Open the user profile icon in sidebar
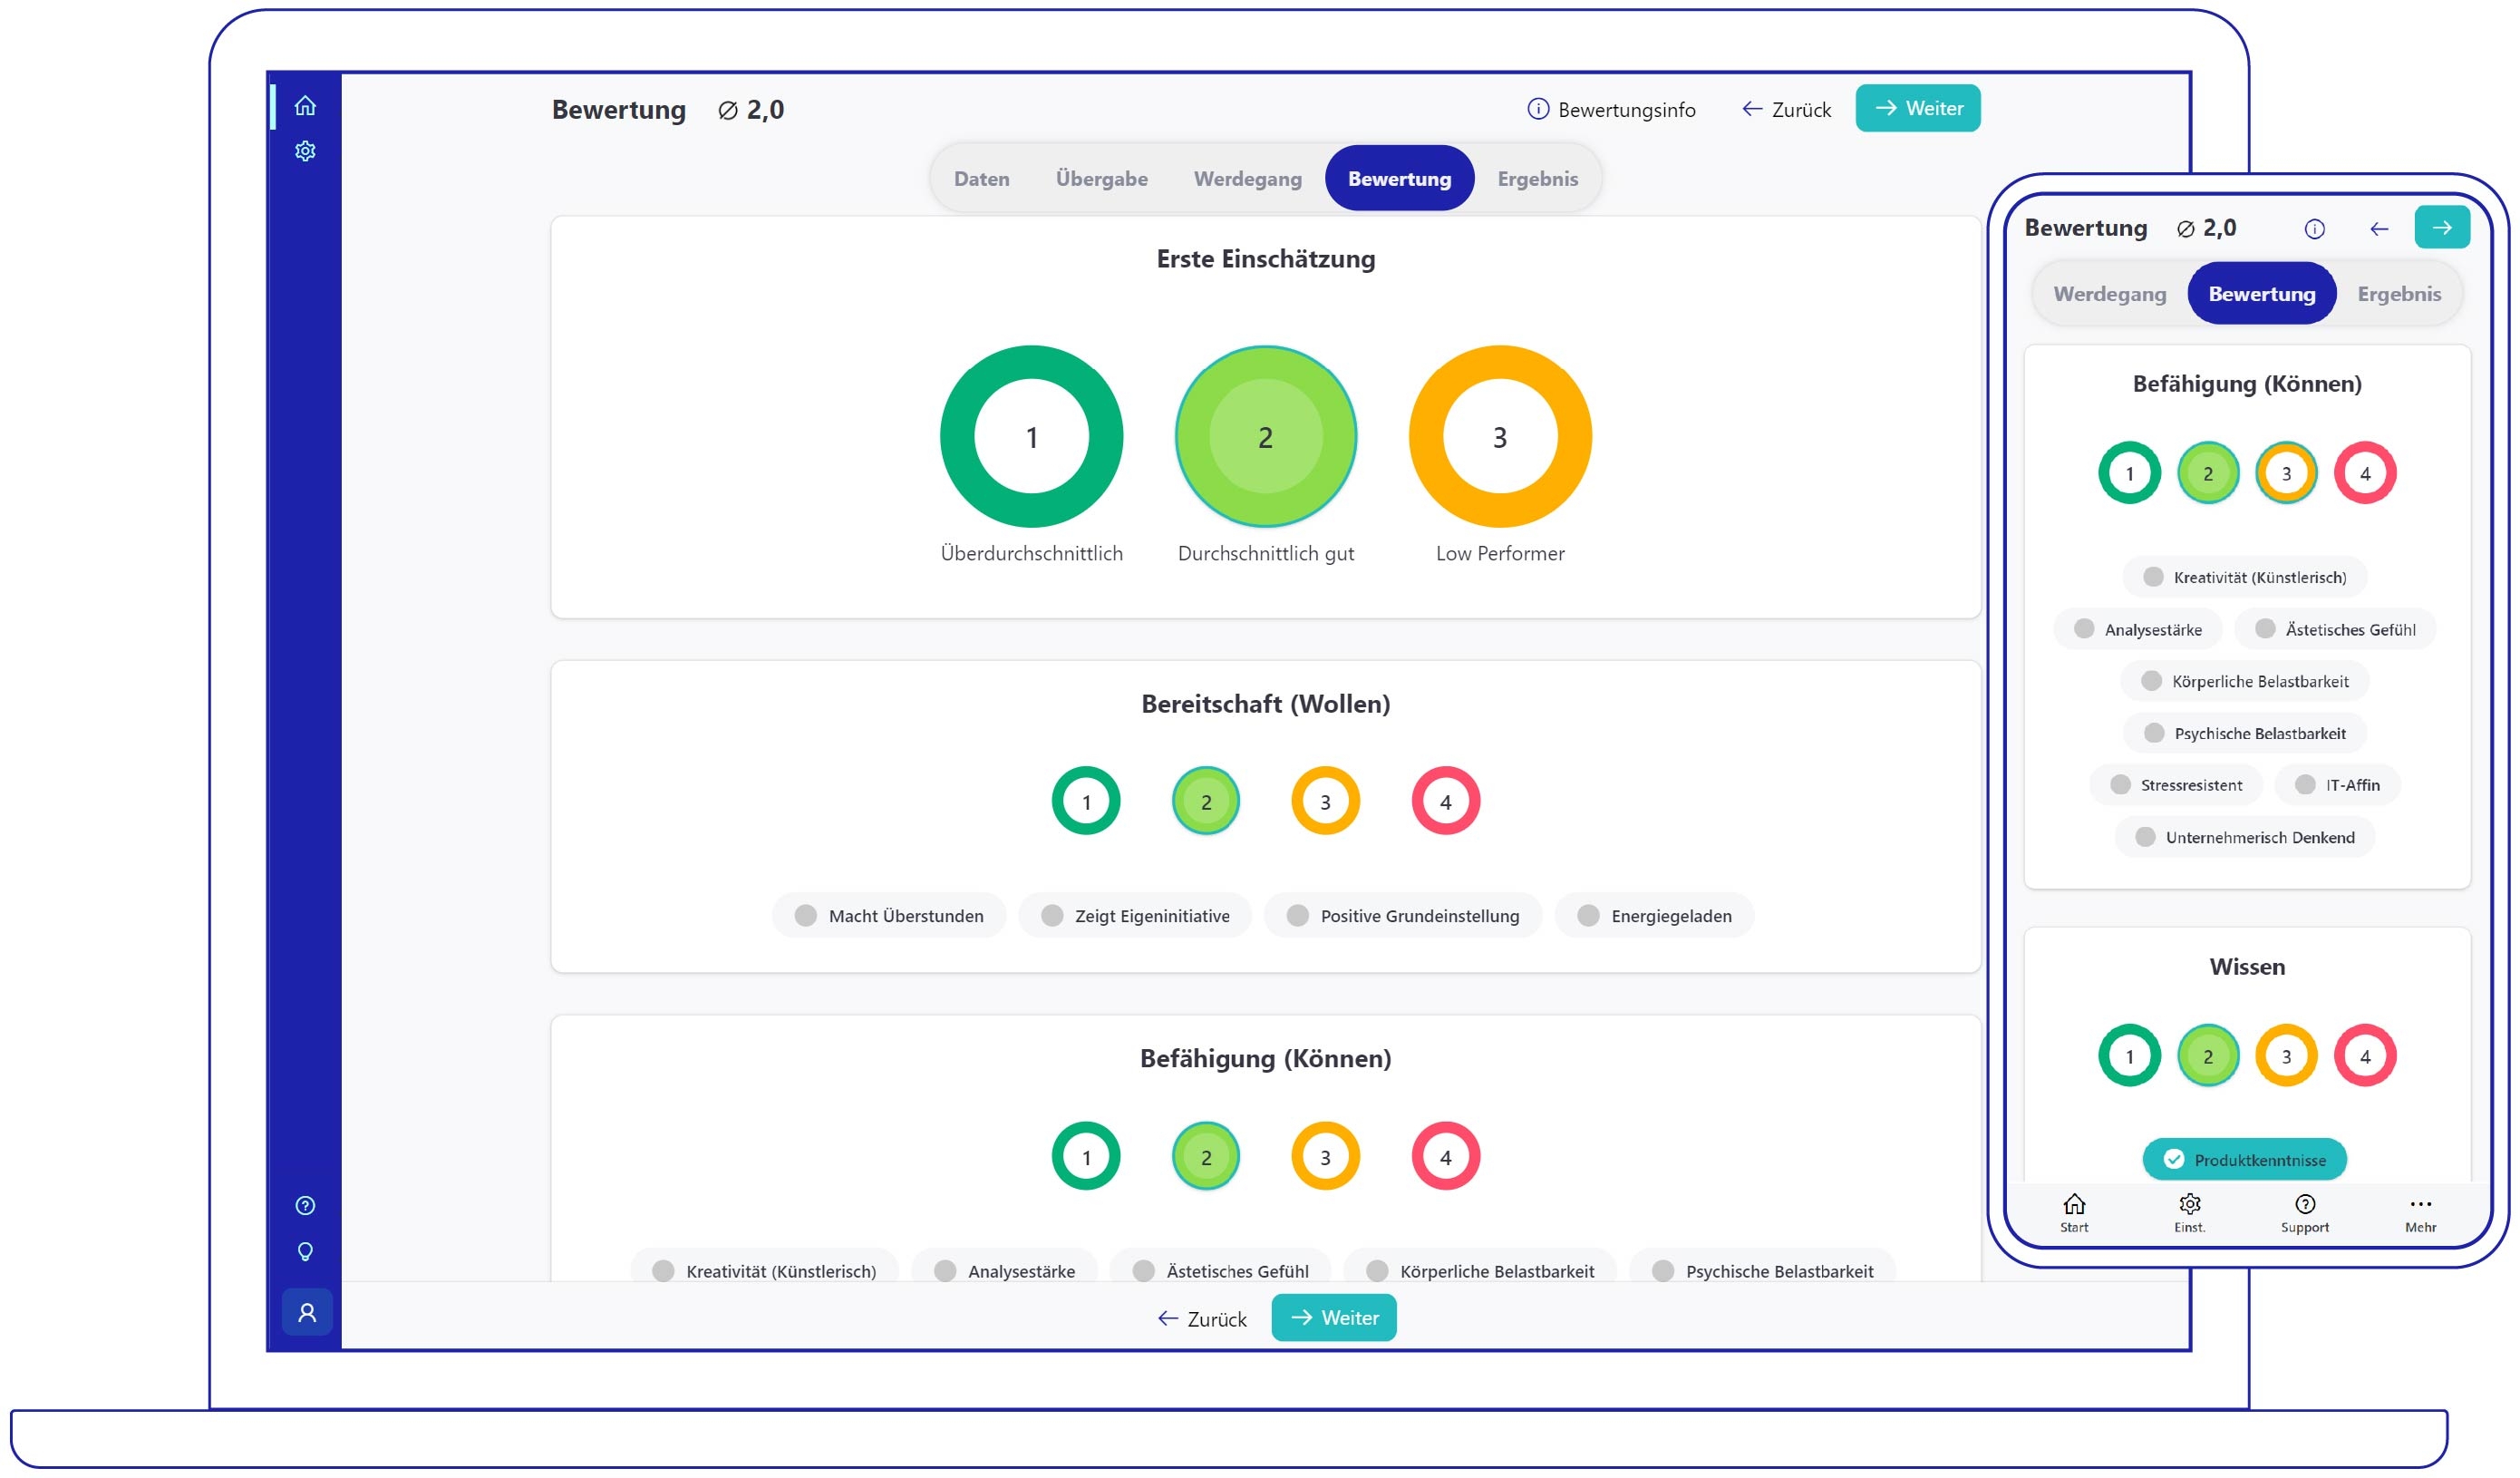Viewport: 2520px width, 1478px height. click(307, 1313)
